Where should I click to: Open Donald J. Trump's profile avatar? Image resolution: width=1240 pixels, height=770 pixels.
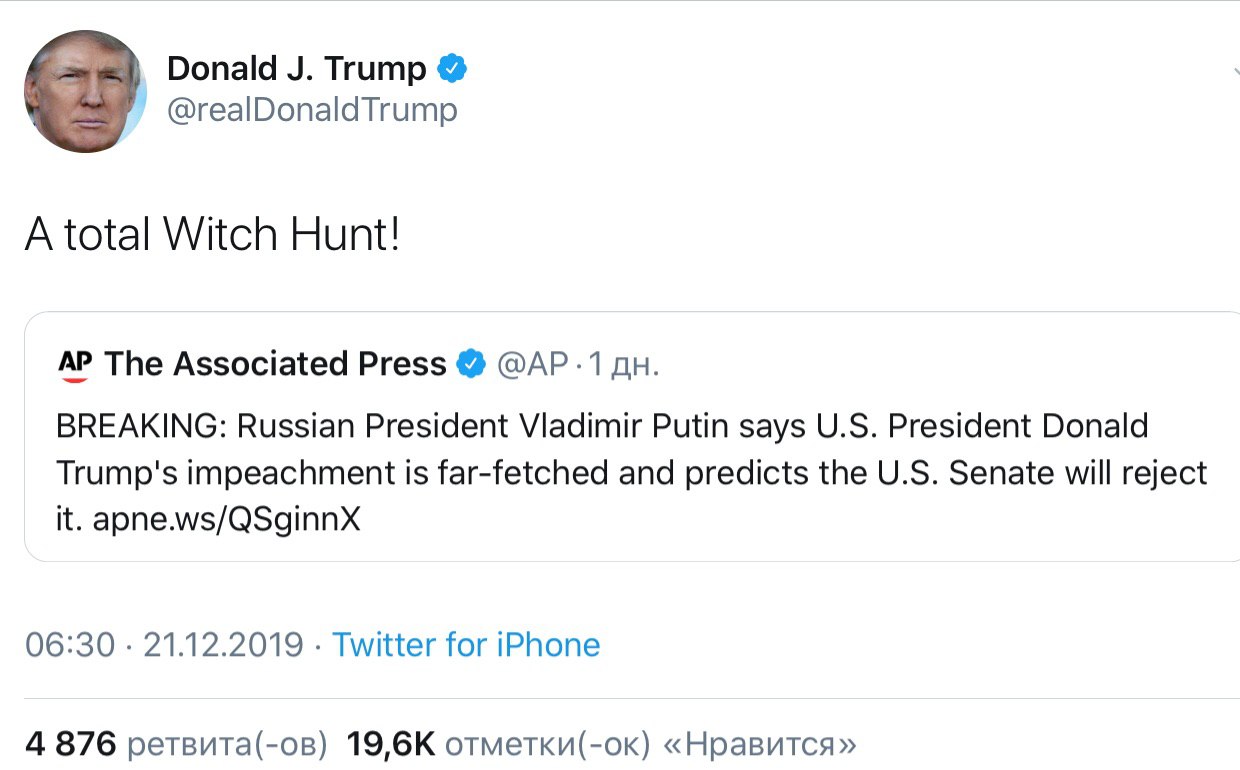click(x=85, y=91)
